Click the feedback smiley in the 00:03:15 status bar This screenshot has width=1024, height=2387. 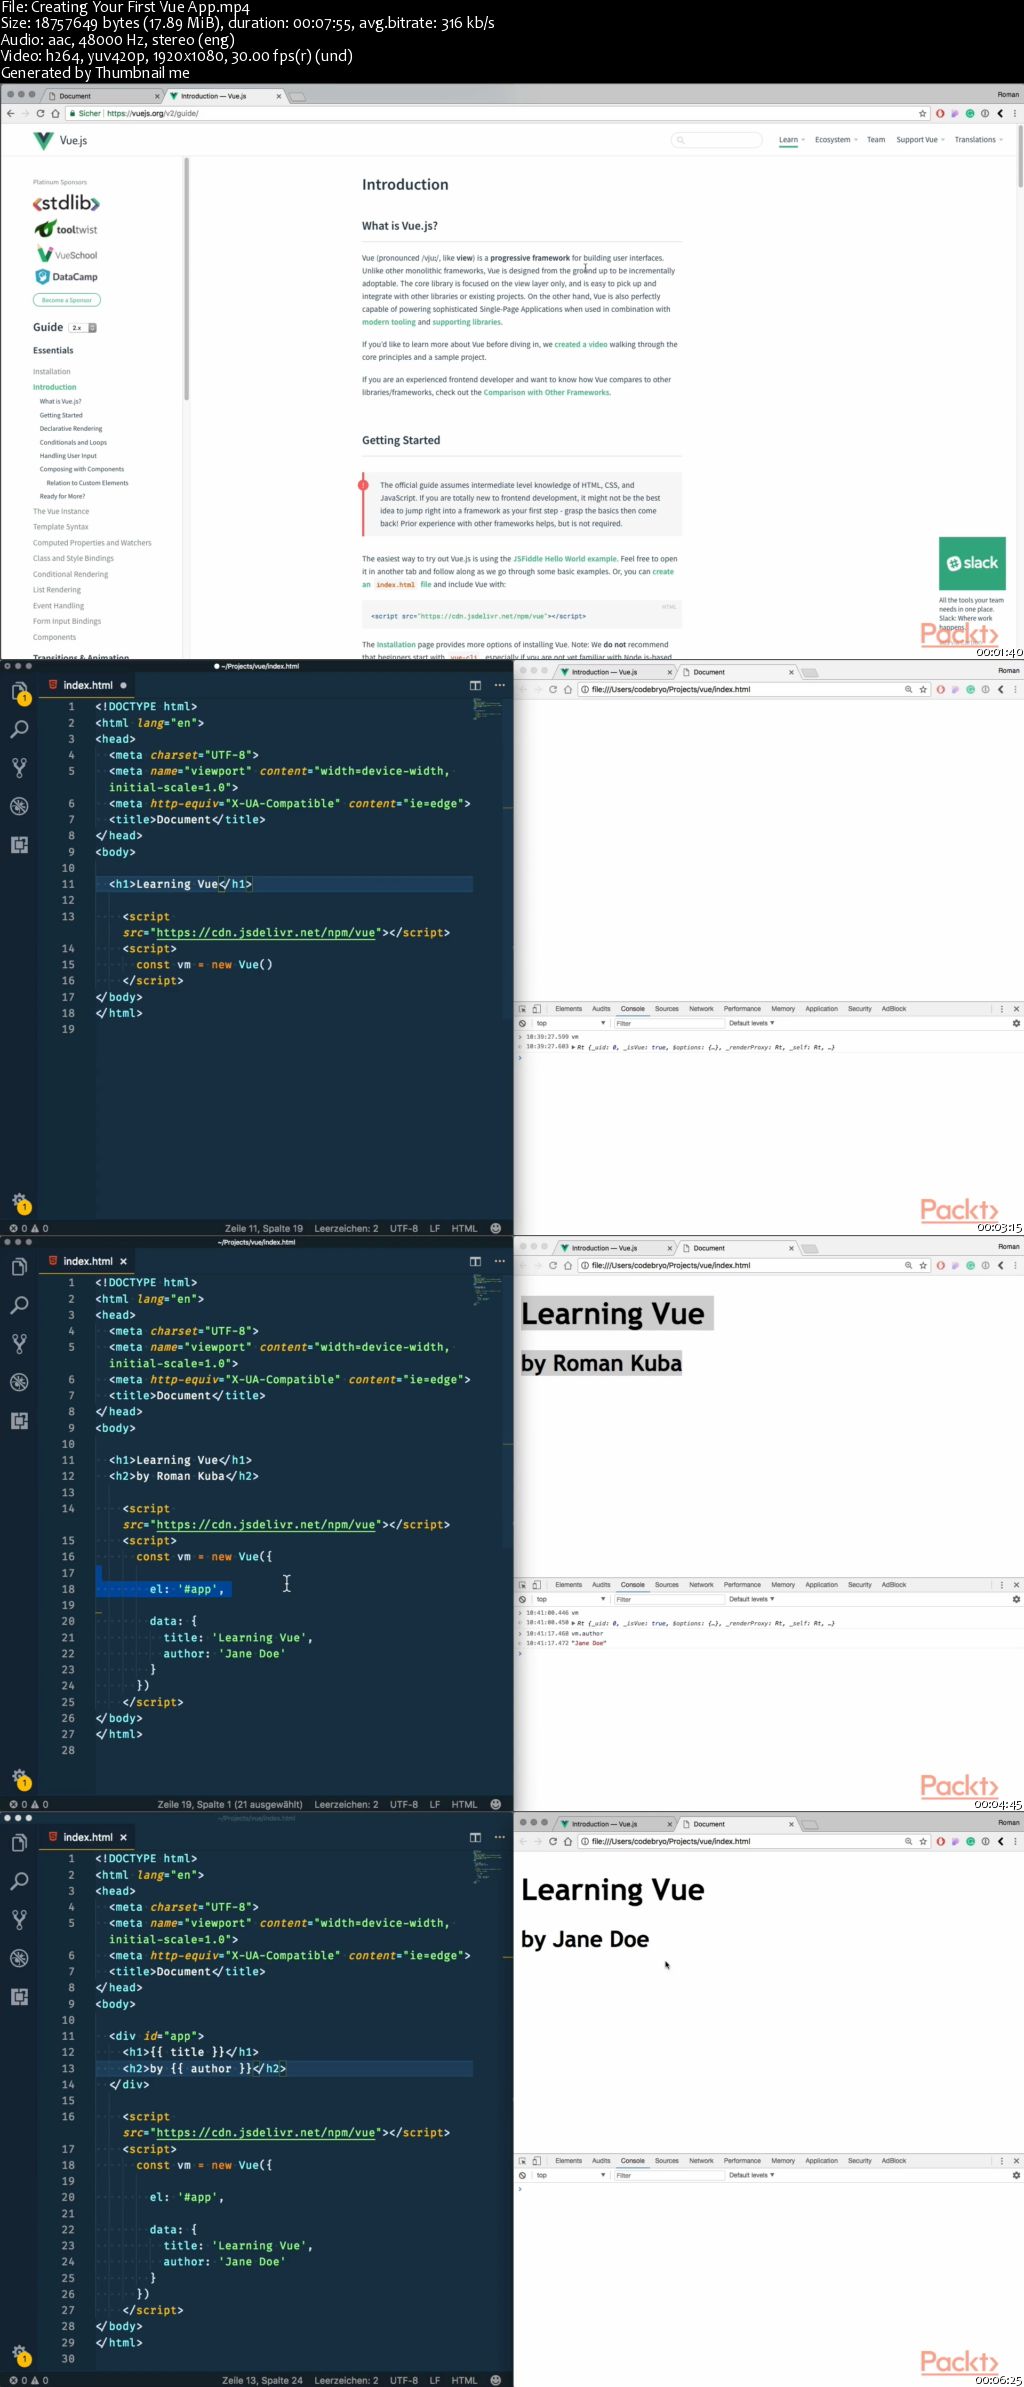point(495,1228)
